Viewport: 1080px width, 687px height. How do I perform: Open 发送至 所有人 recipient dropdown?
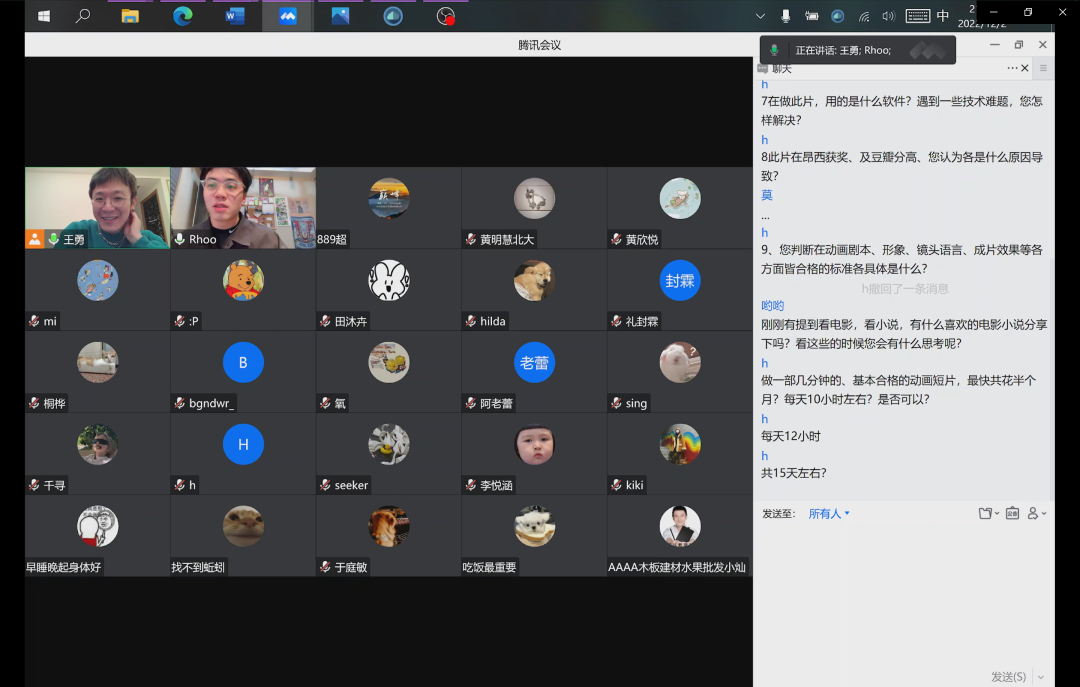(x=829, y=513)
